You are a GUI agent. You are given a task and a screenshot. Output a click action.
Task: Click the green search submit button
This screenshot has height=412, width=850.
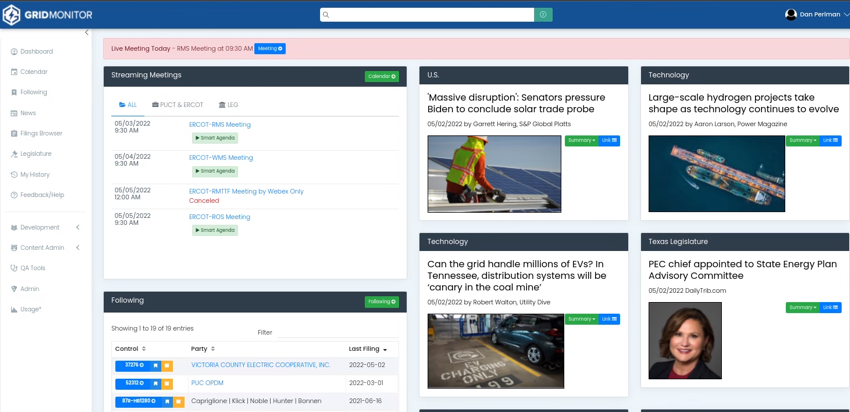543,15
